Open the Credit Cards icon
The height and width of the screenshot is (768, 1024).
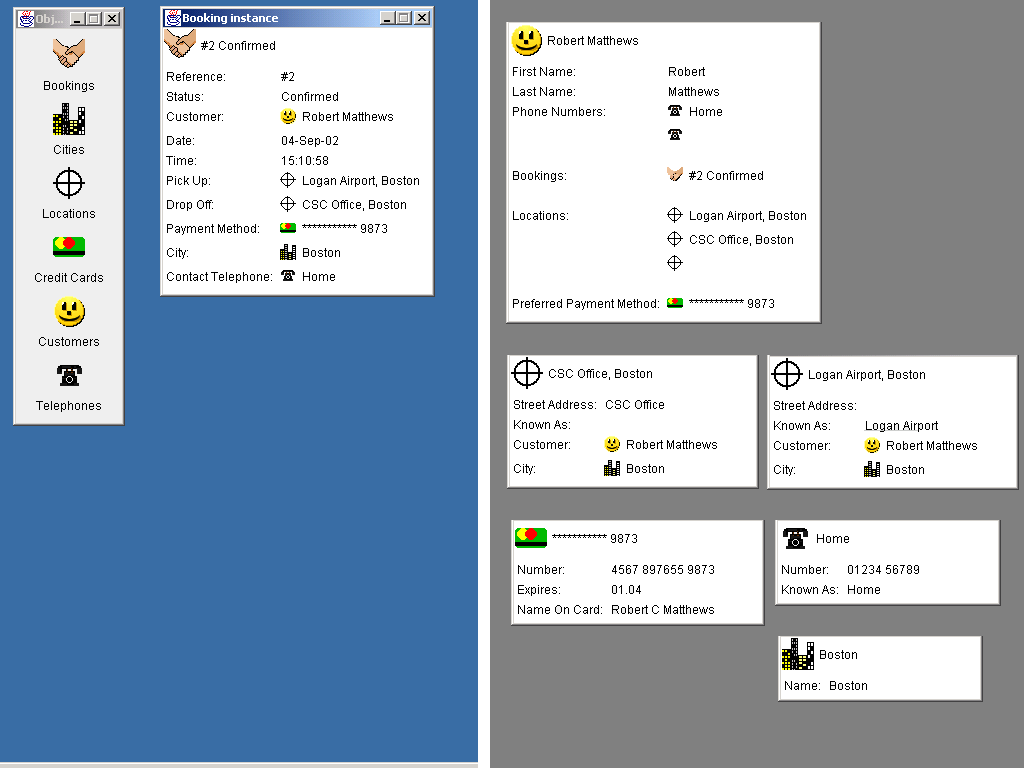(x=69, y=247)
